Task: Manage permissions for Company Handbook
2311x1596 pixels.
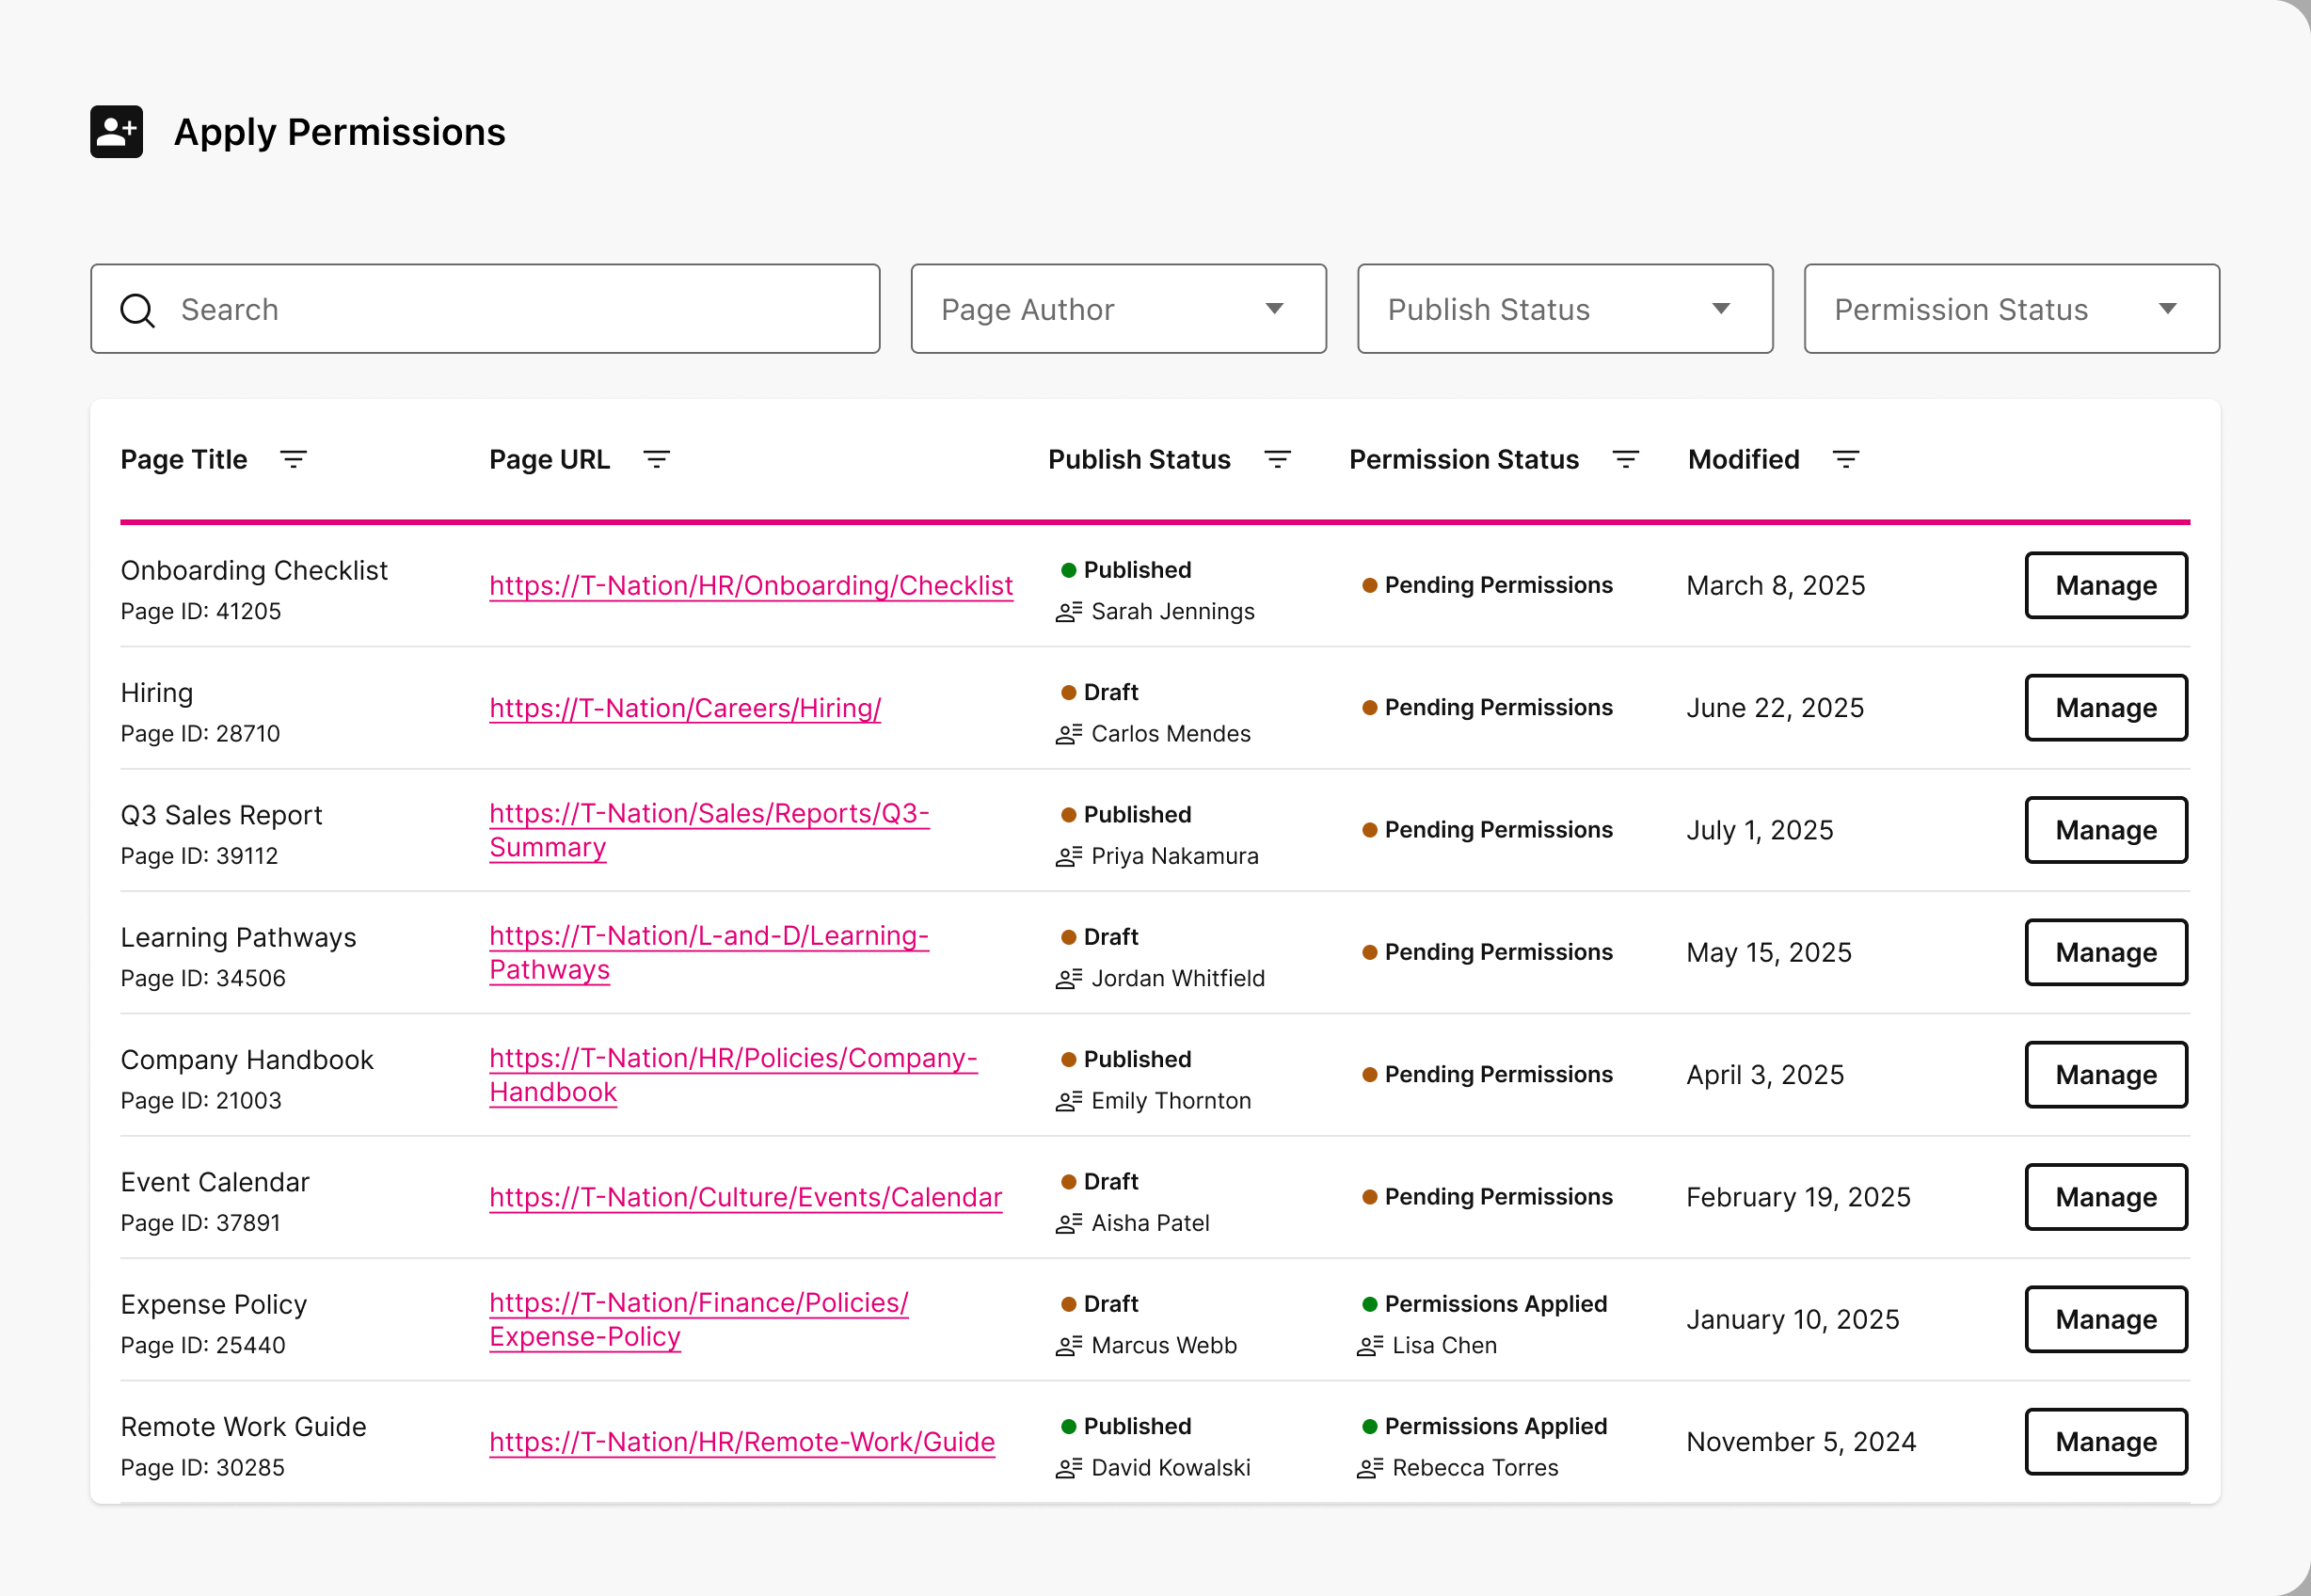Action: coord(2105,1074)
